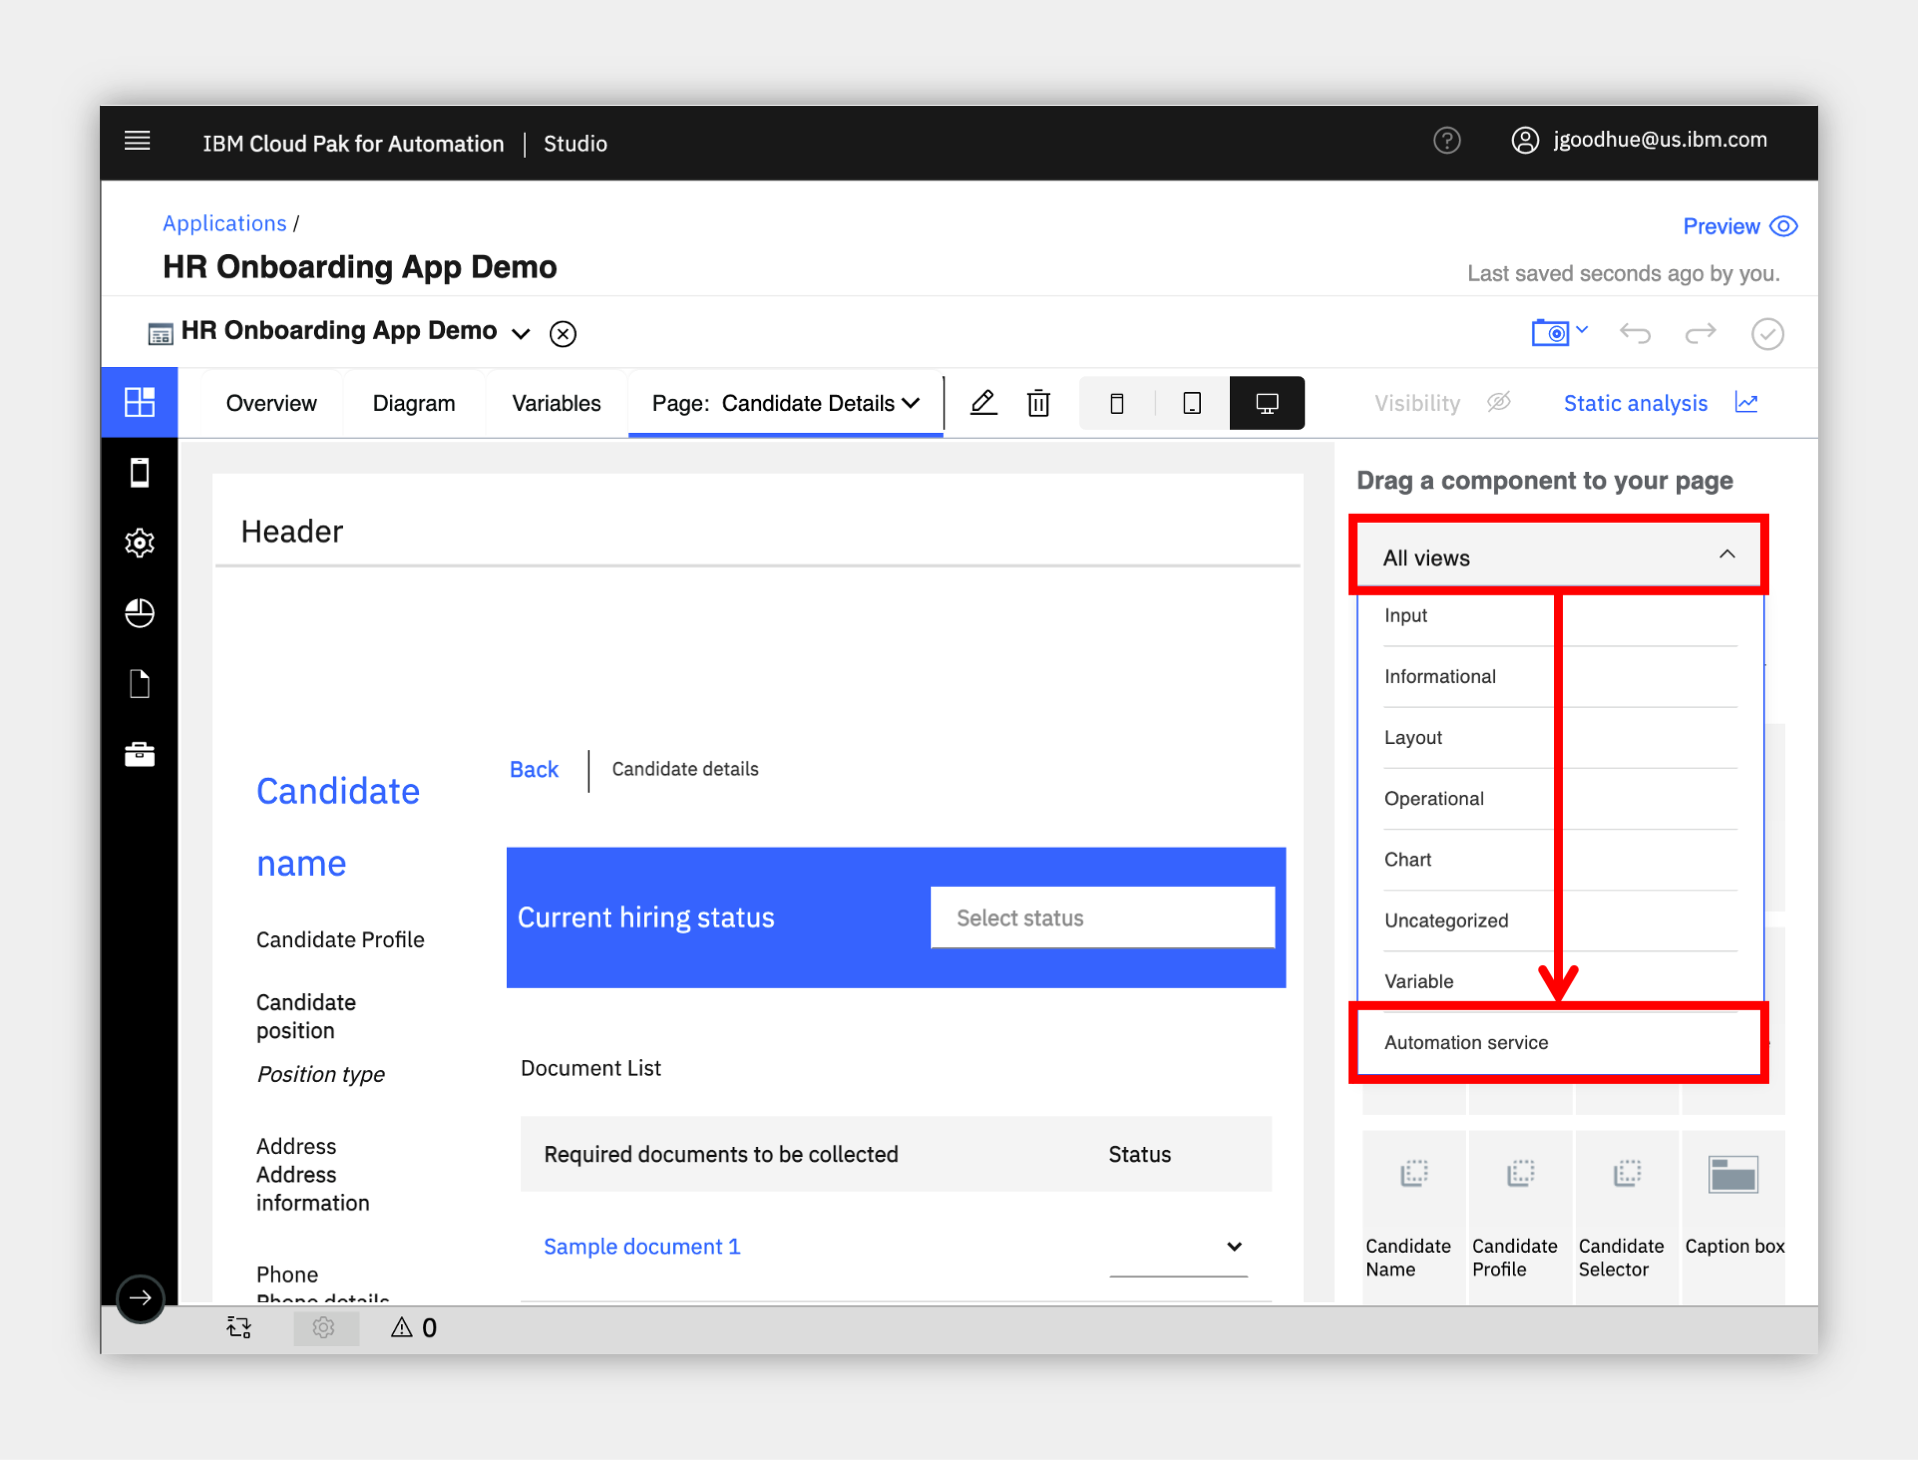Choose Informational from the views list

point(1560,677)
